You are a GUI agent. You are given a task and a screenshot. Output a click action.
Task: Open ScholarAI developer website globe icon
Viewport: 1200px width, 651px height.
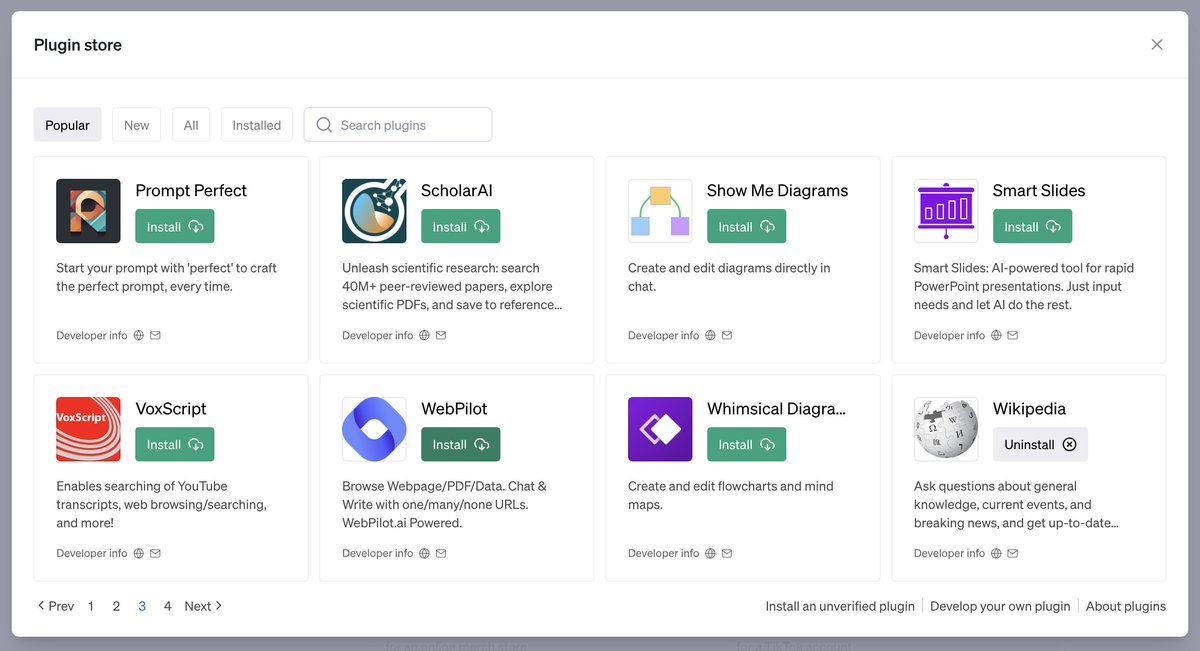(x=425, y=336)
